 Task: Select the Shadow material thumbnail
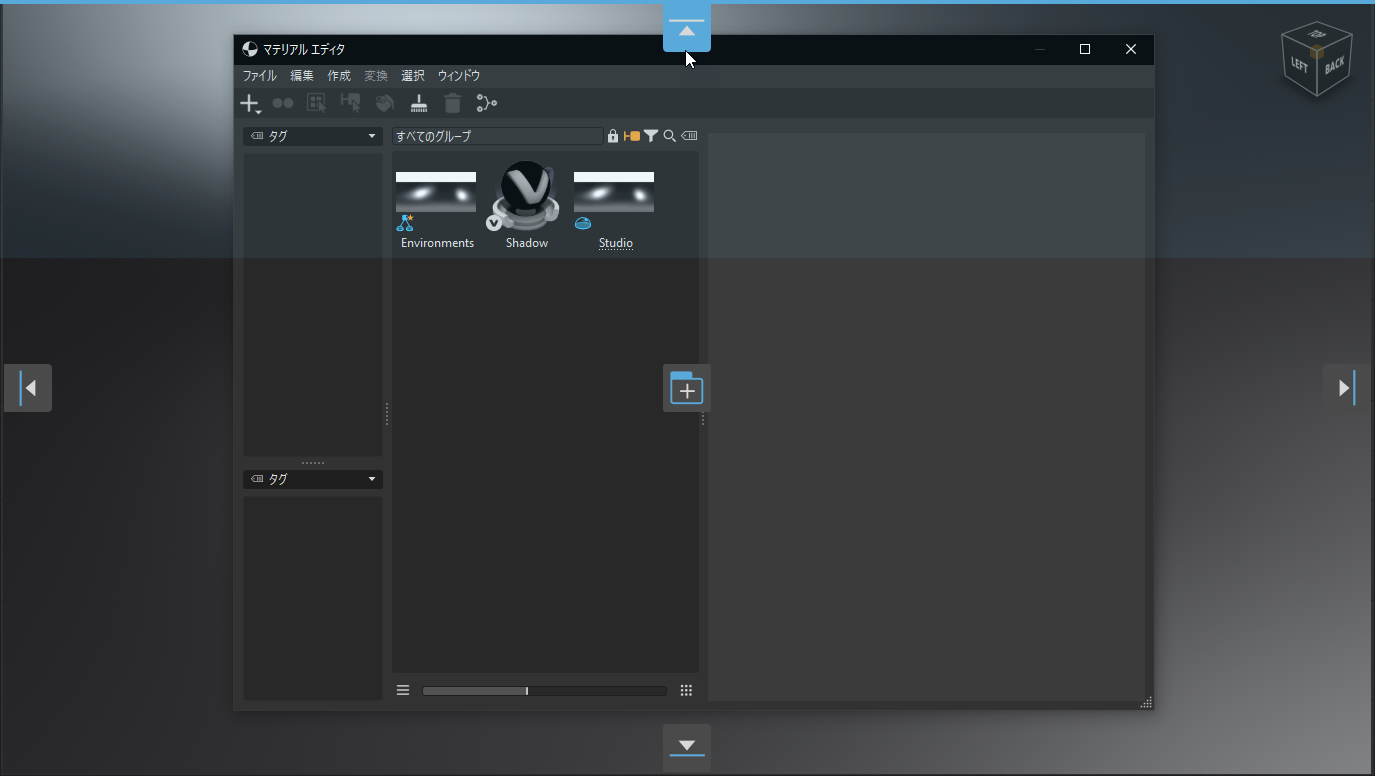coord(527,196)
